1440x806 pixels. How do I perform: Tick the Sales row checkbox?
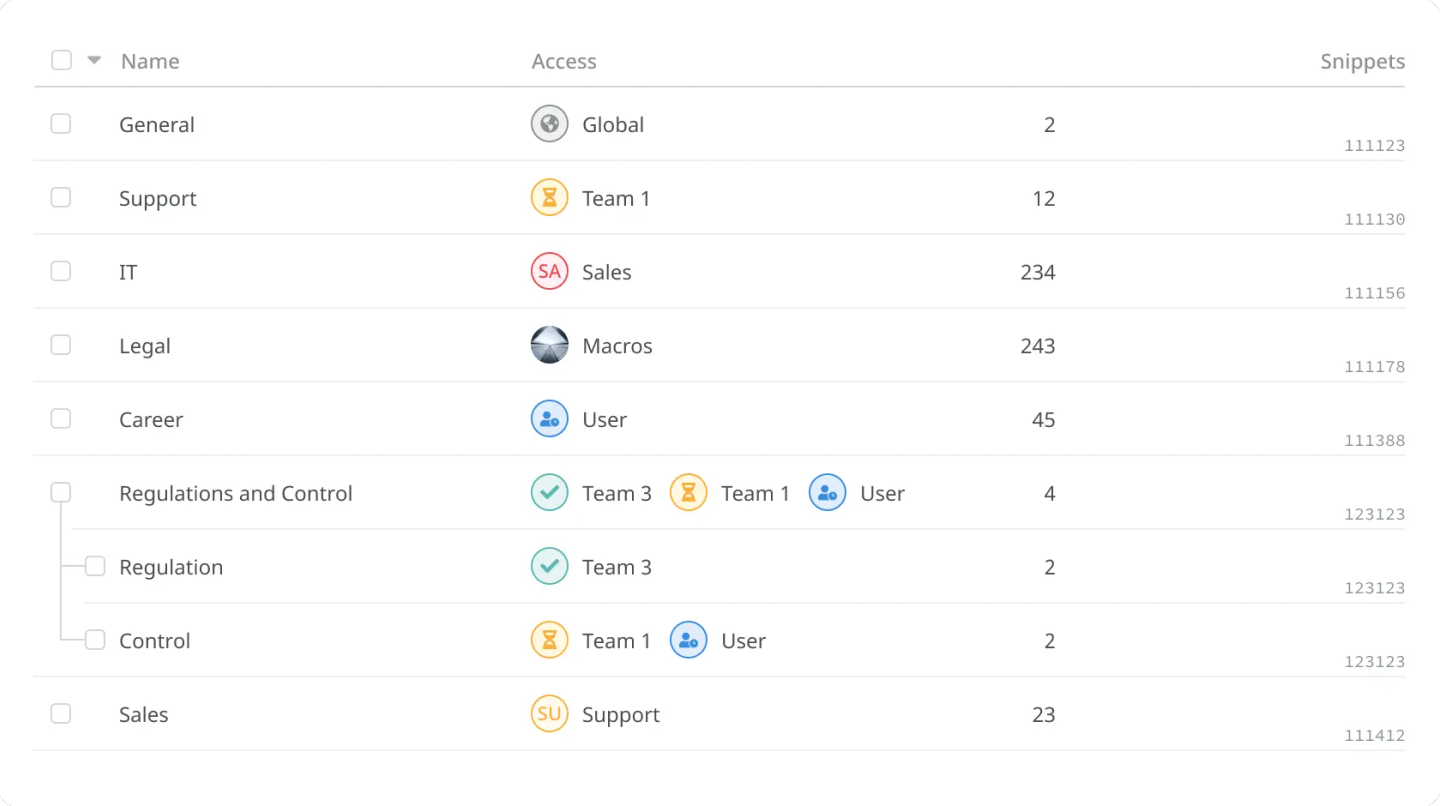coord(61,714)
